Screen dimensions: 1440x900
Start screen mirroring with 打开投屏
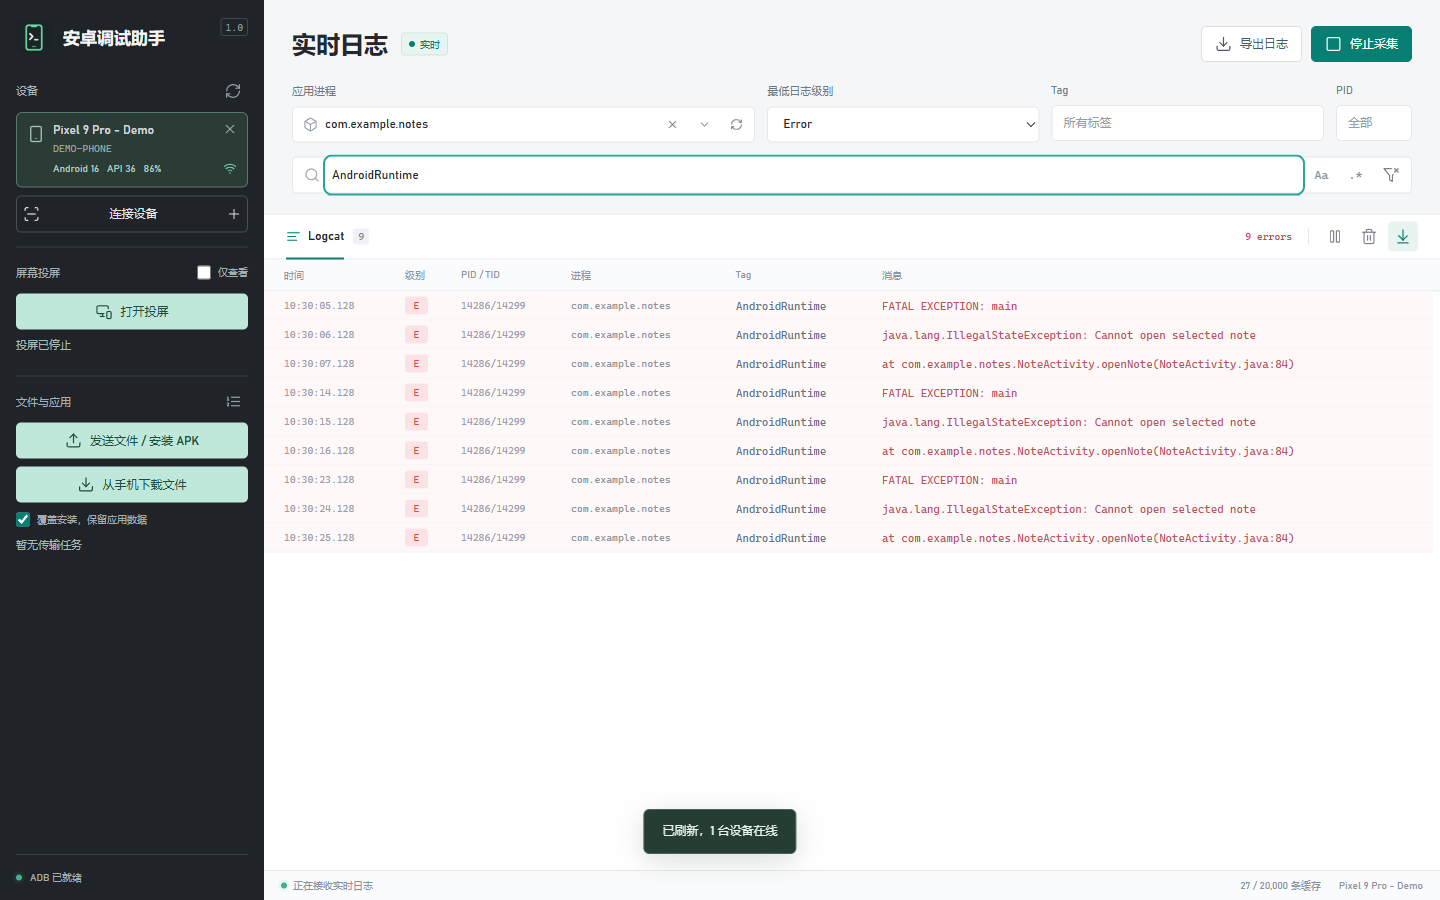(132, 312)
